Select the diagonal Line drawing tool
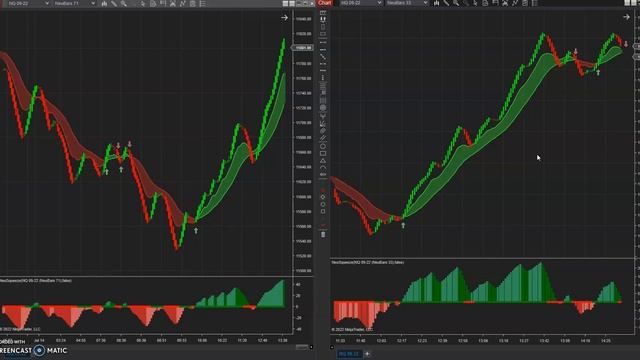This screenshot has height=360, width=640. [323, 57]
